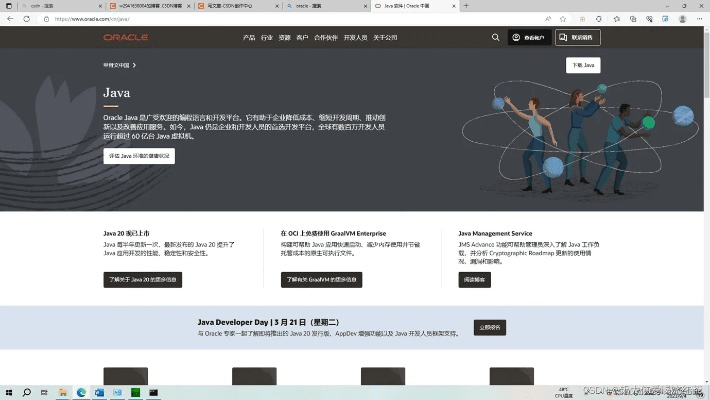Click the Oracle logo in the header
Image resolution: width=710 pixels, height=400 pixels.
[x=125, y=37]
